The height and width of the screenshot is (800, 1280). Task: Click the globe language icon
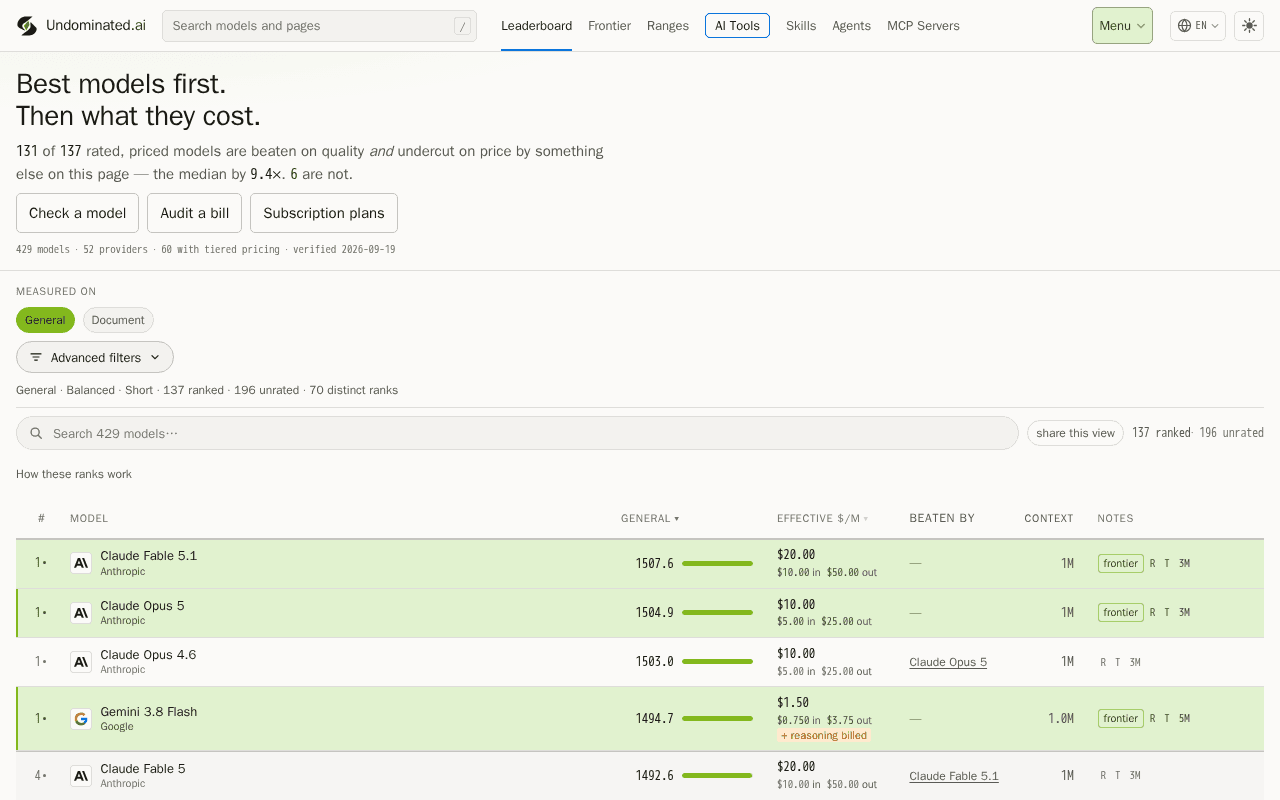click(1184, 26)
